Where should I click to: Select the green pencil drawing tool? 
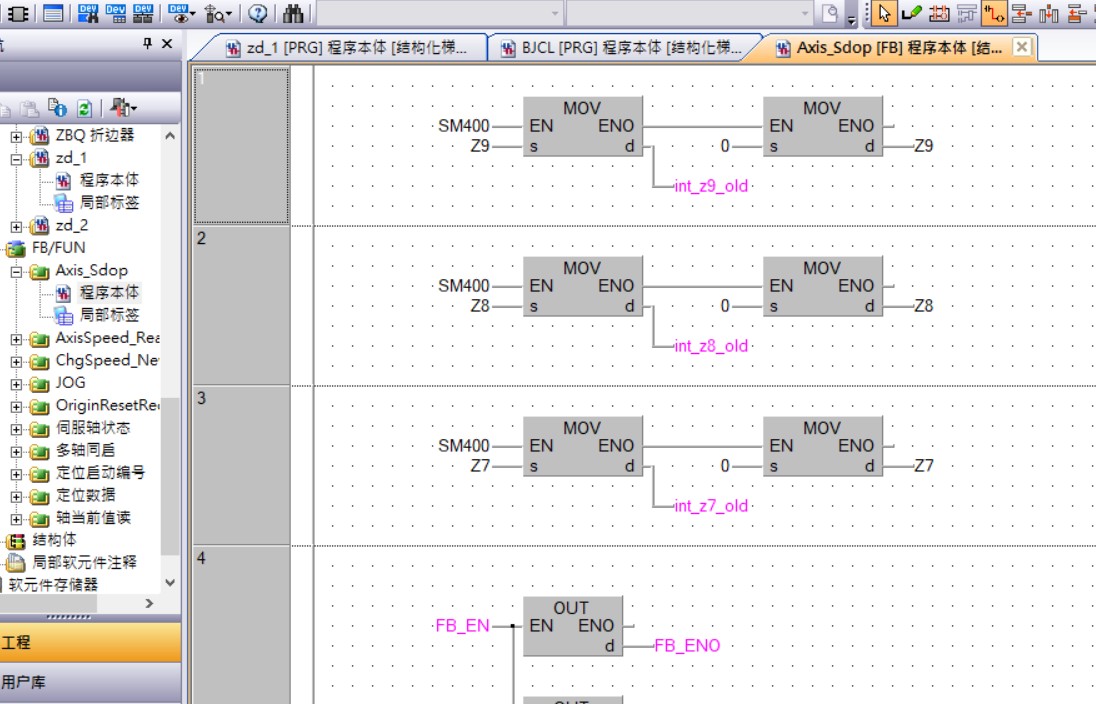tap(911, 13)
